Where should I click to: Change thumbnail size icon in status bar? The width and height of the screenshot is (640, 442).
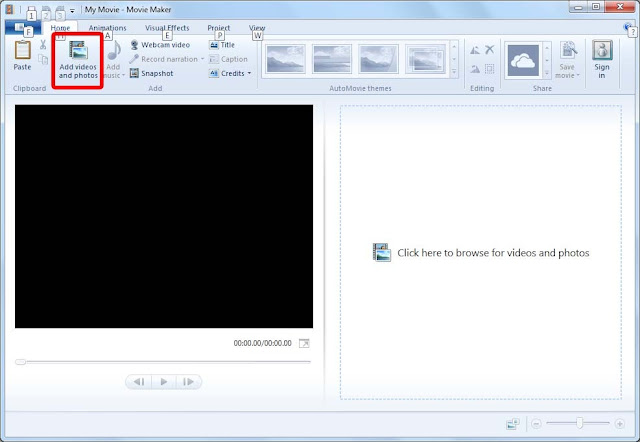point(513,424)
